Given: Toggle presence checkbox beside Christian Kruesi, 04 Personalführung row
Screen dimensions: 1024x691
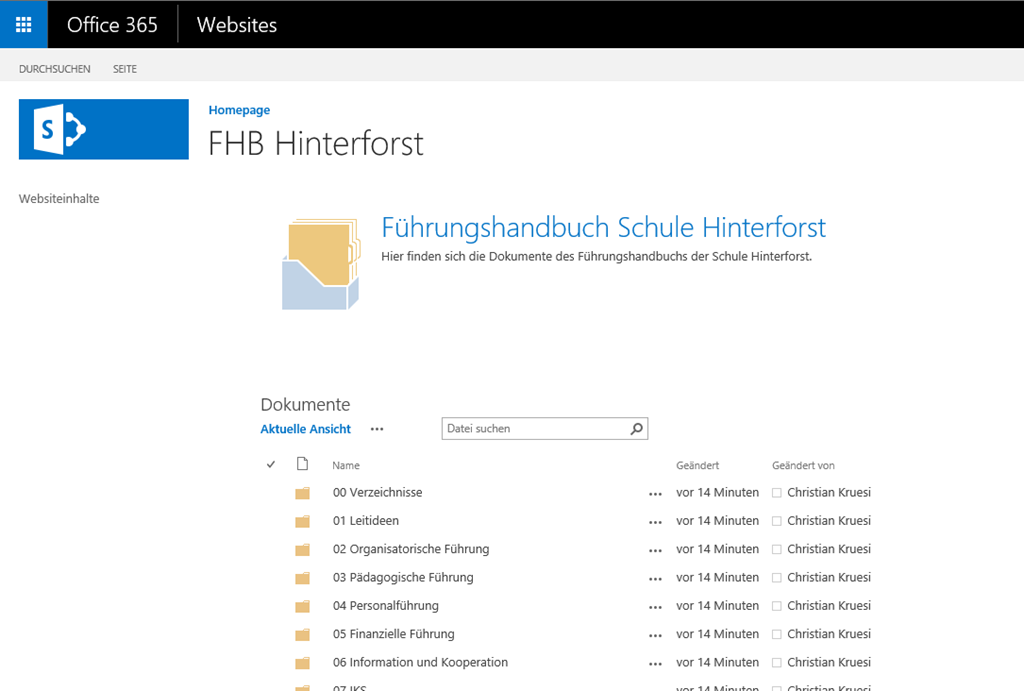Looking at the screenshot, I should [x=777, y=606].
